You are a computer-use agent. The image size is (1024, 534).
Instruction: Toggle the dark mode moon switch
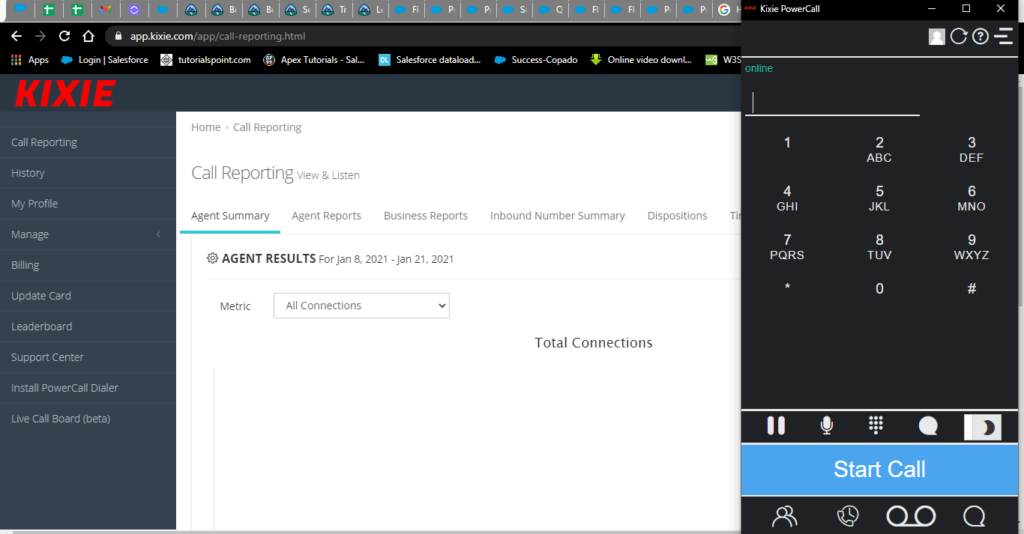[x=983, y=427]
